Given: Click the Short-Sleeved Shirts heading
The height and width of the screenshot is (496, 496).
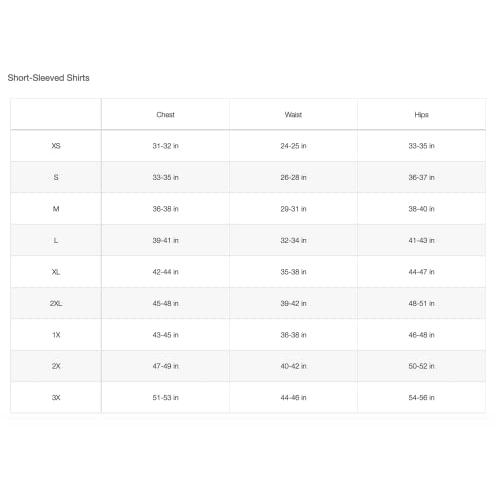Looking at the screenshot, I should [x=49, y=78].
